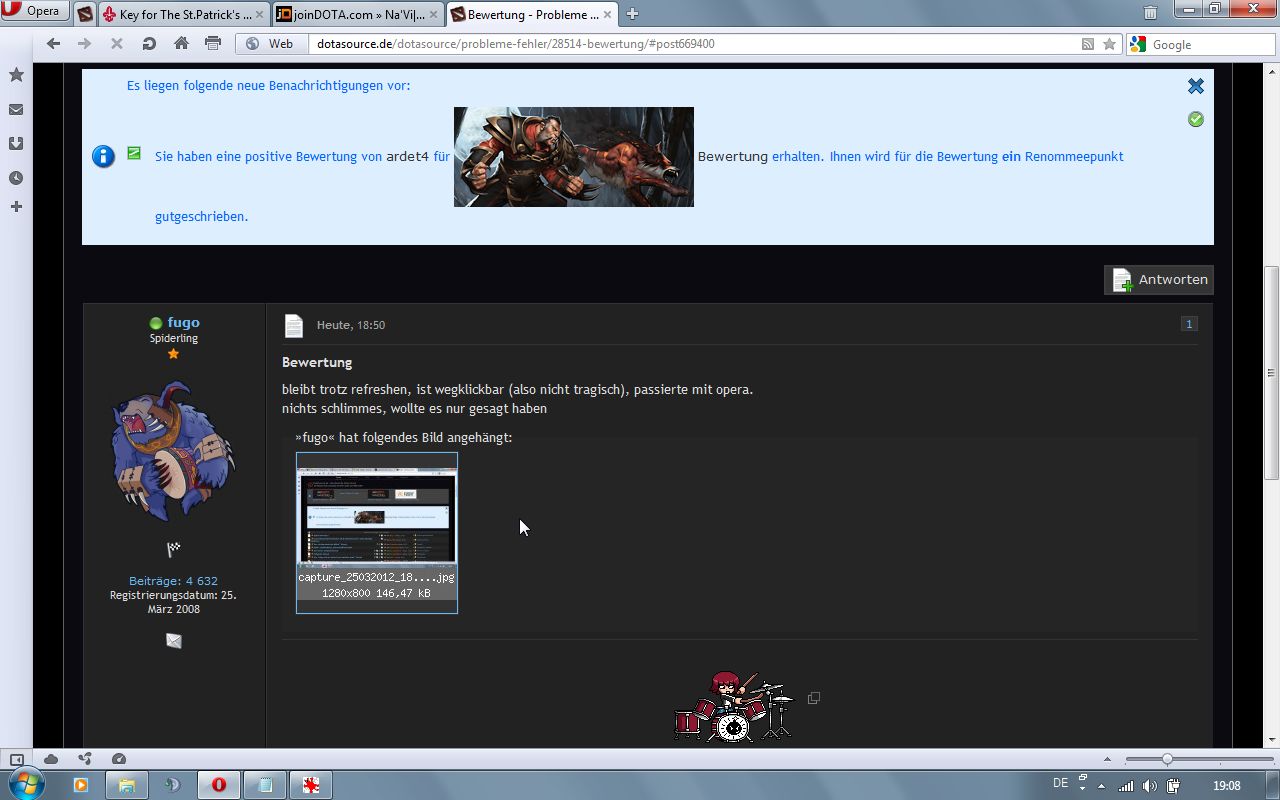Open the Downloads panel in Opera sidebar
This screenshot has width=1280, height=800.
16,143
